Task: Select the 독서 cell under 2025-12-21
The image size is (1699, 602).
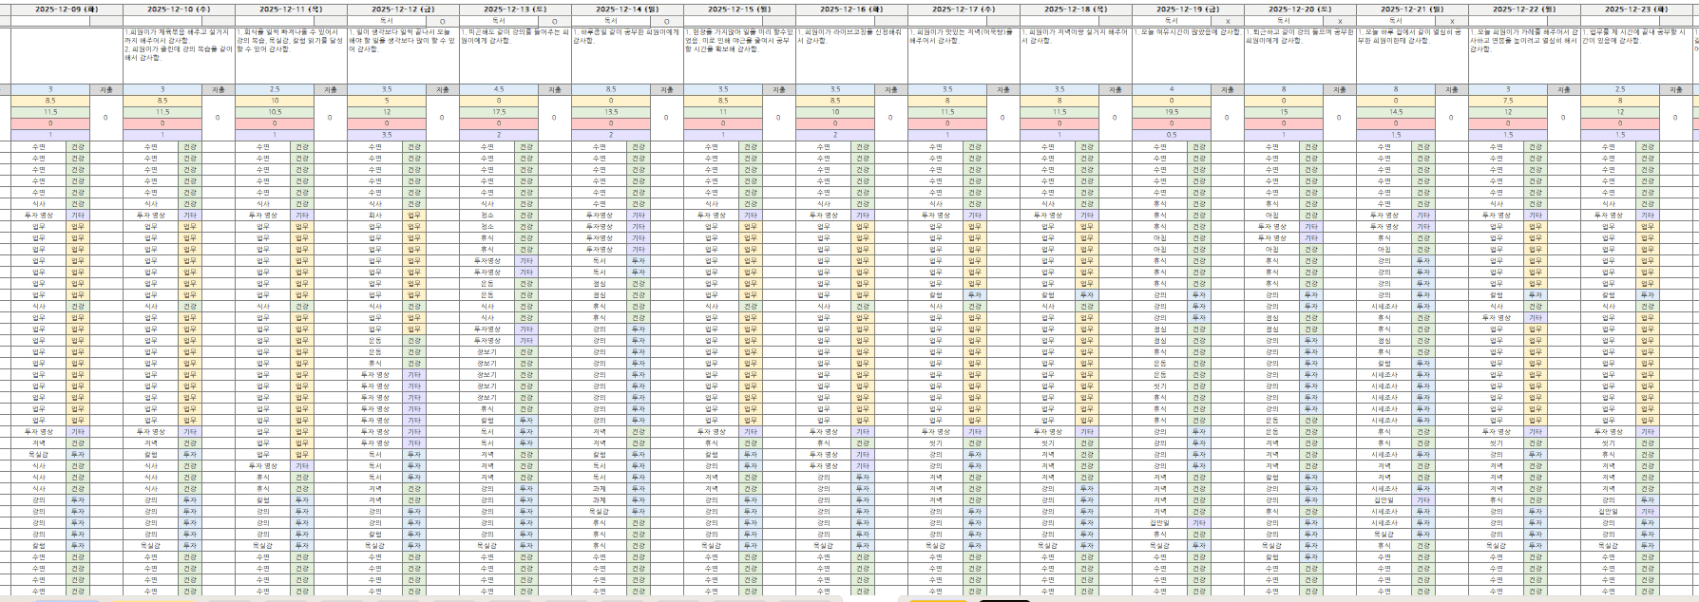Action: tap(1396, 20)
